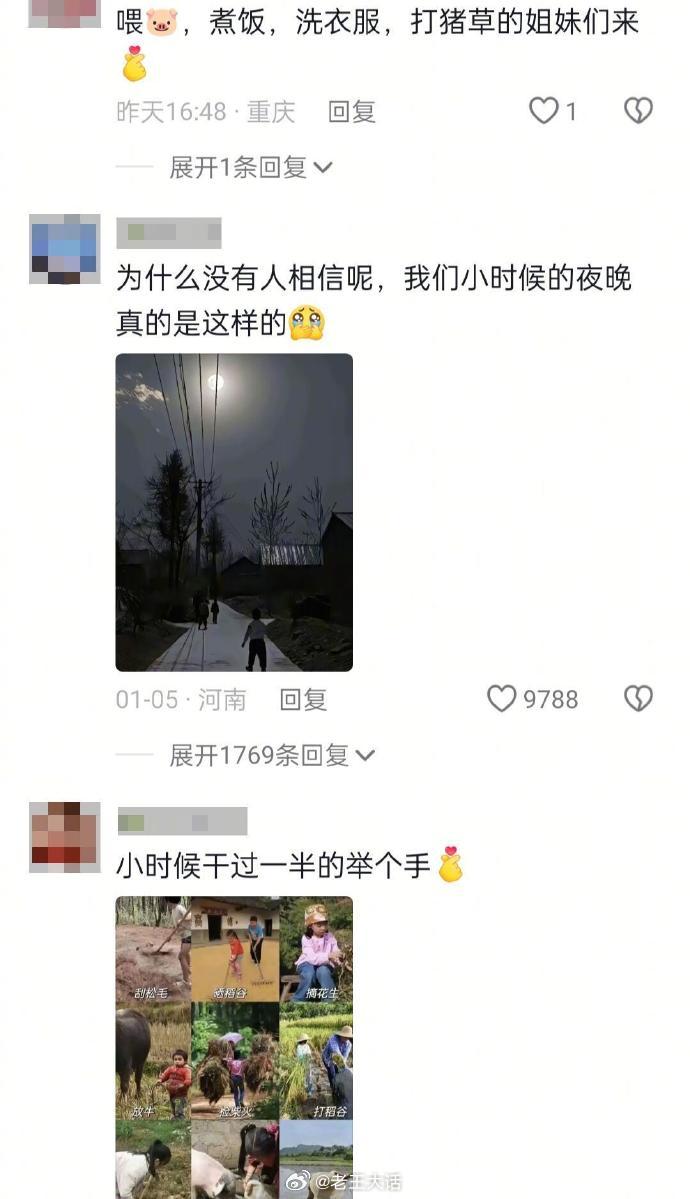Reply to the 昨天16:48 重庆 comment
The image size is (690, 1199).
pyautogui.click(x=352, y=112)
